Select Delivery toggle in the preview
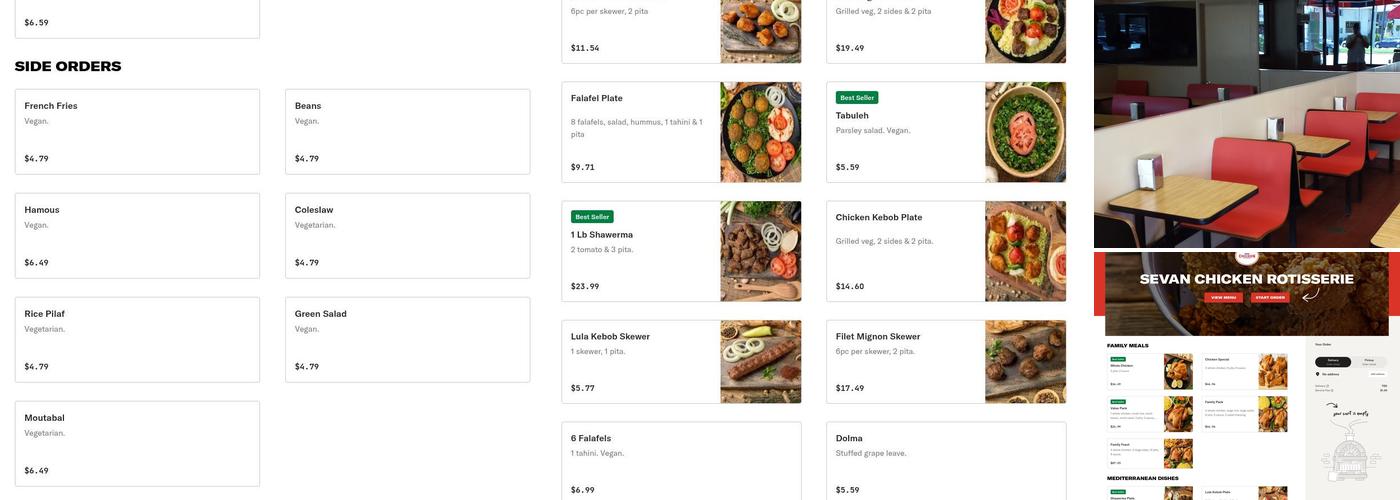Screen dimensions: 1400x500 (1333, 361)
